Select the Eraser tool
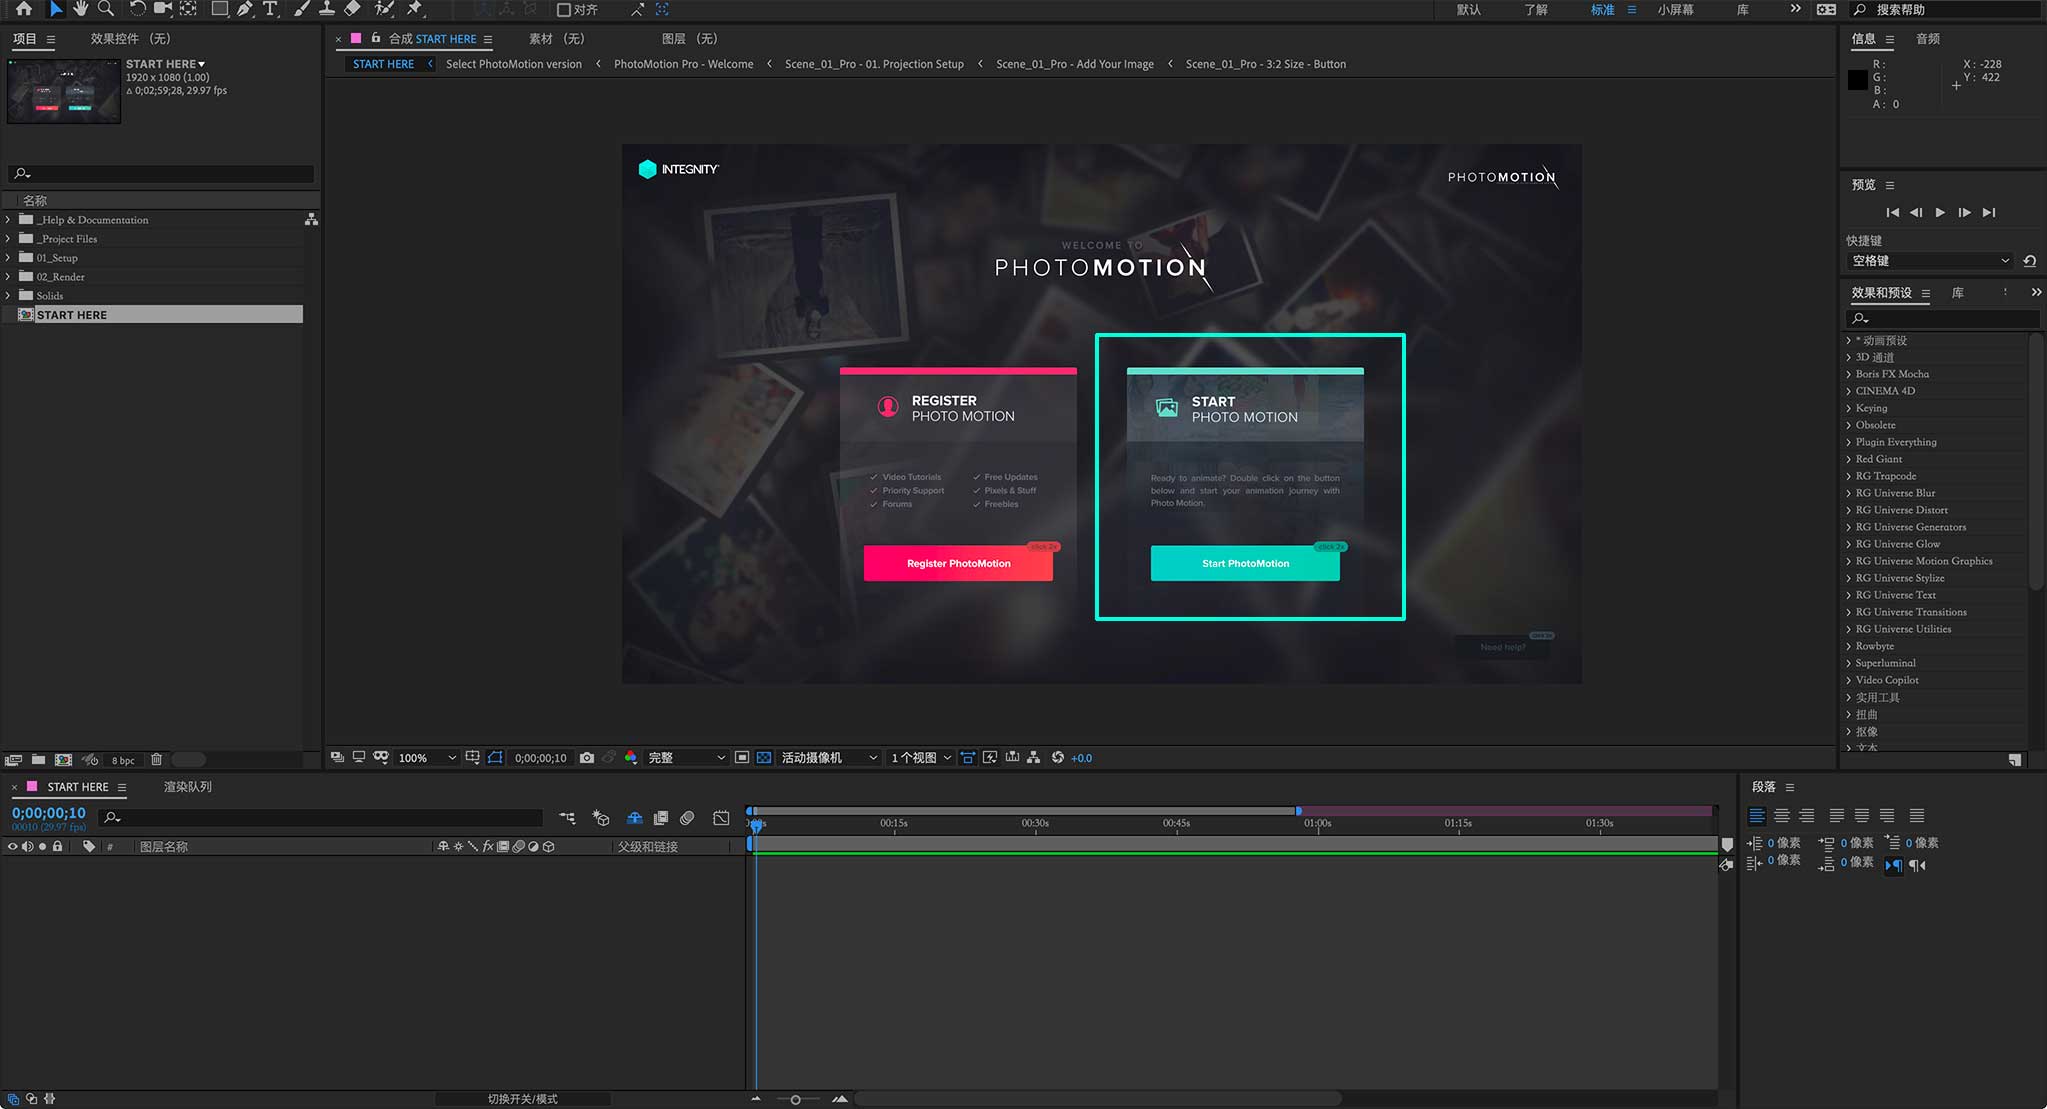Screen dimensions: 2047x1109 pyautogui.click(x=352, y=9)
